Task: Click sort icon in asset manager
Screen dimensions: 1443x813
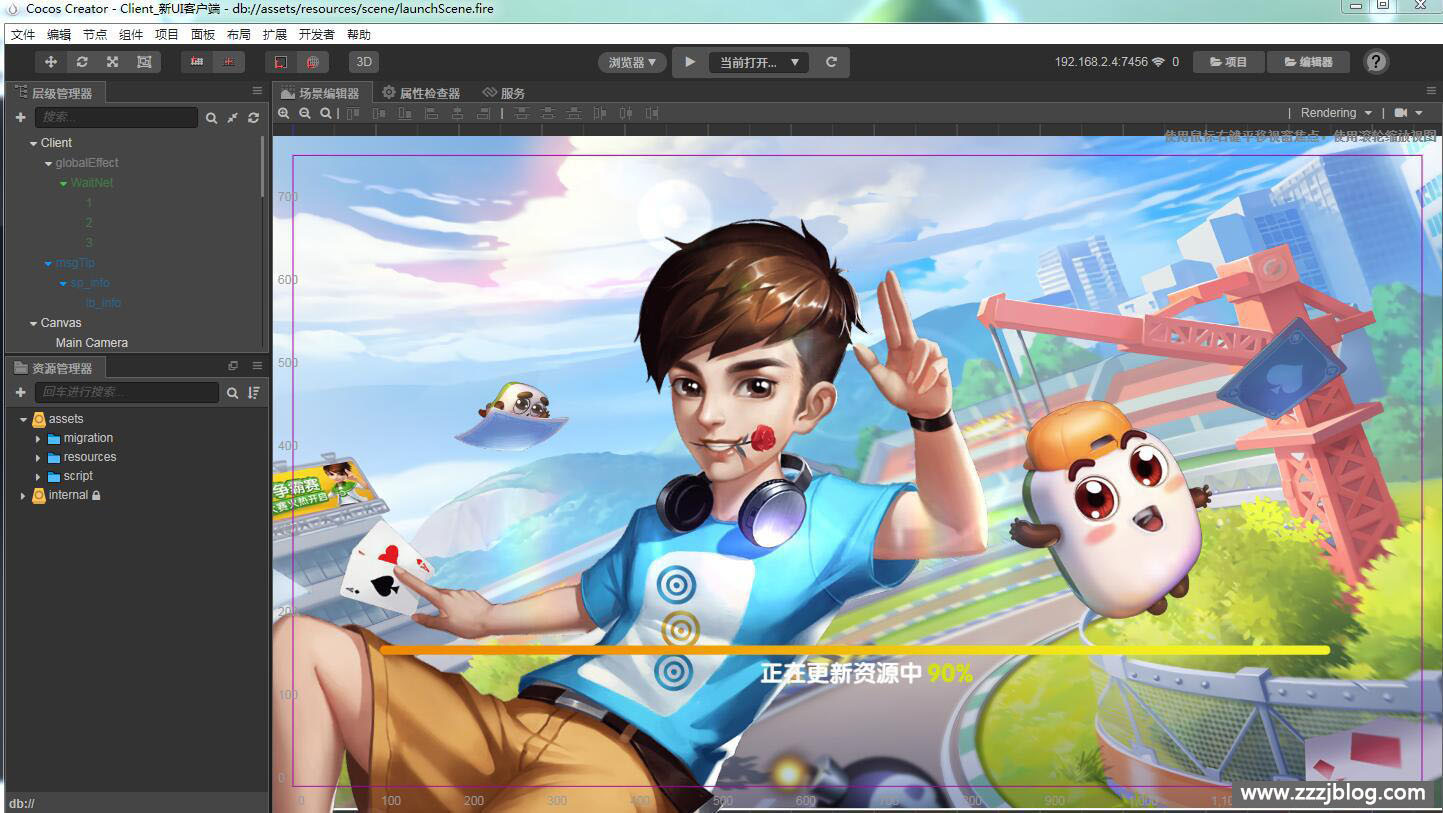Action: [254, 393]
